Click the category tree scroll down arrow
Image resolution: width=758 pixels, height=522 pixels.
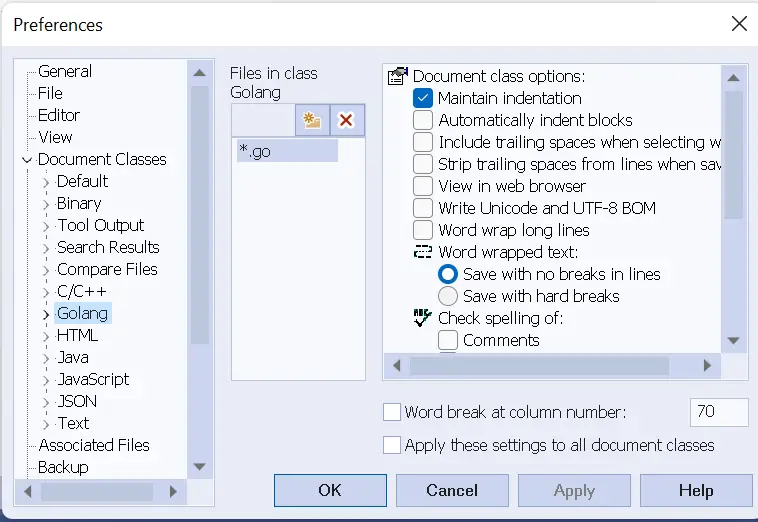tap(199, 467)
